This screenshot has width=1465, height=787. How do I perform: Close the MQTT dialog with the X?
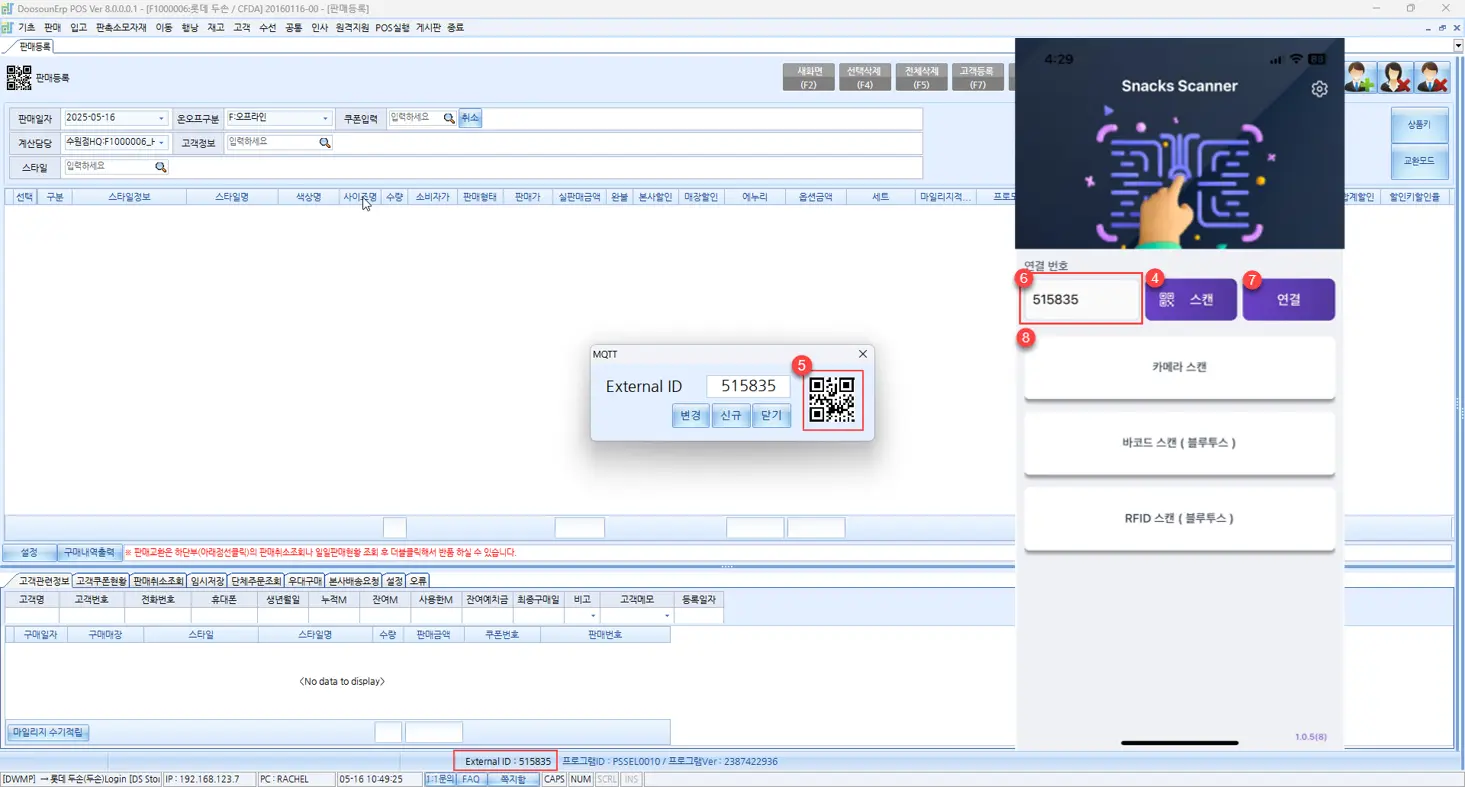click(x=863, y=354)
